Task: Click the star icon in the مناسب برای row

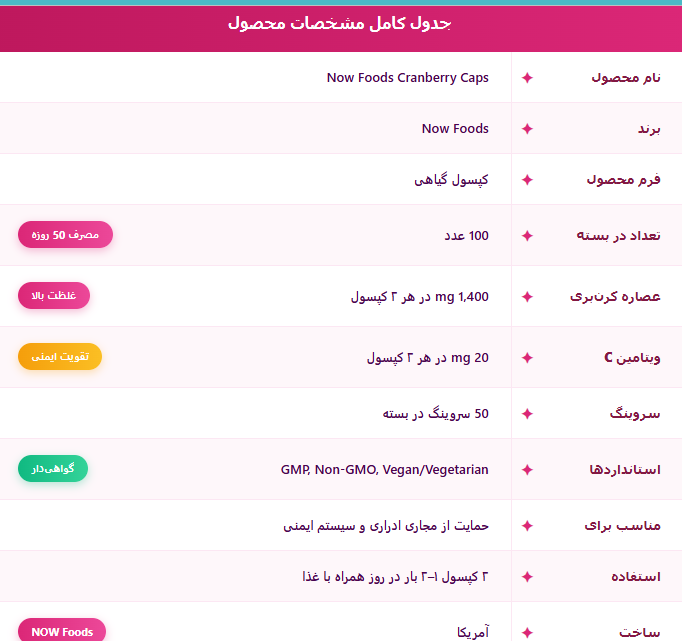Action: pos(527,526)
